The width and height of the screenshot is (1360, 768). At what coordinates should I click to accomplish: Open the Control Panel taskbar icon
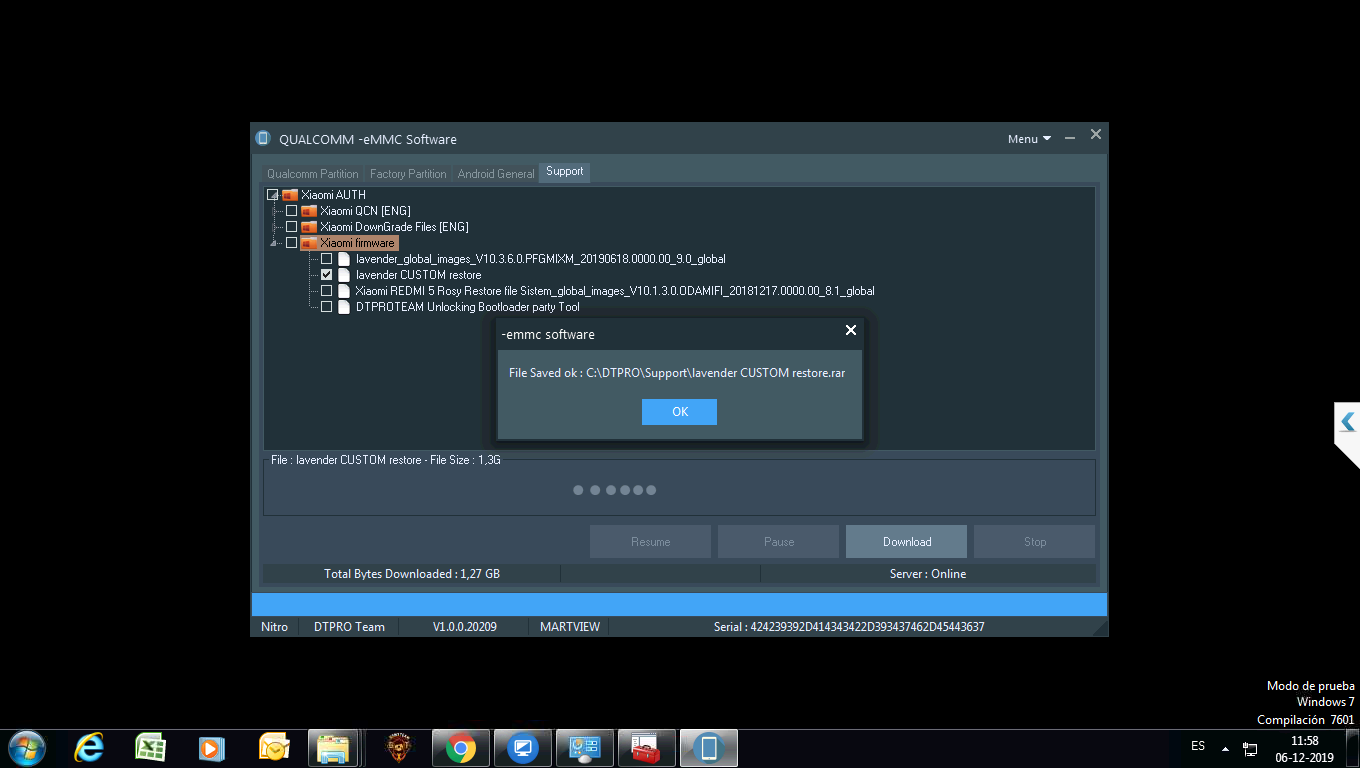[585, 748]
